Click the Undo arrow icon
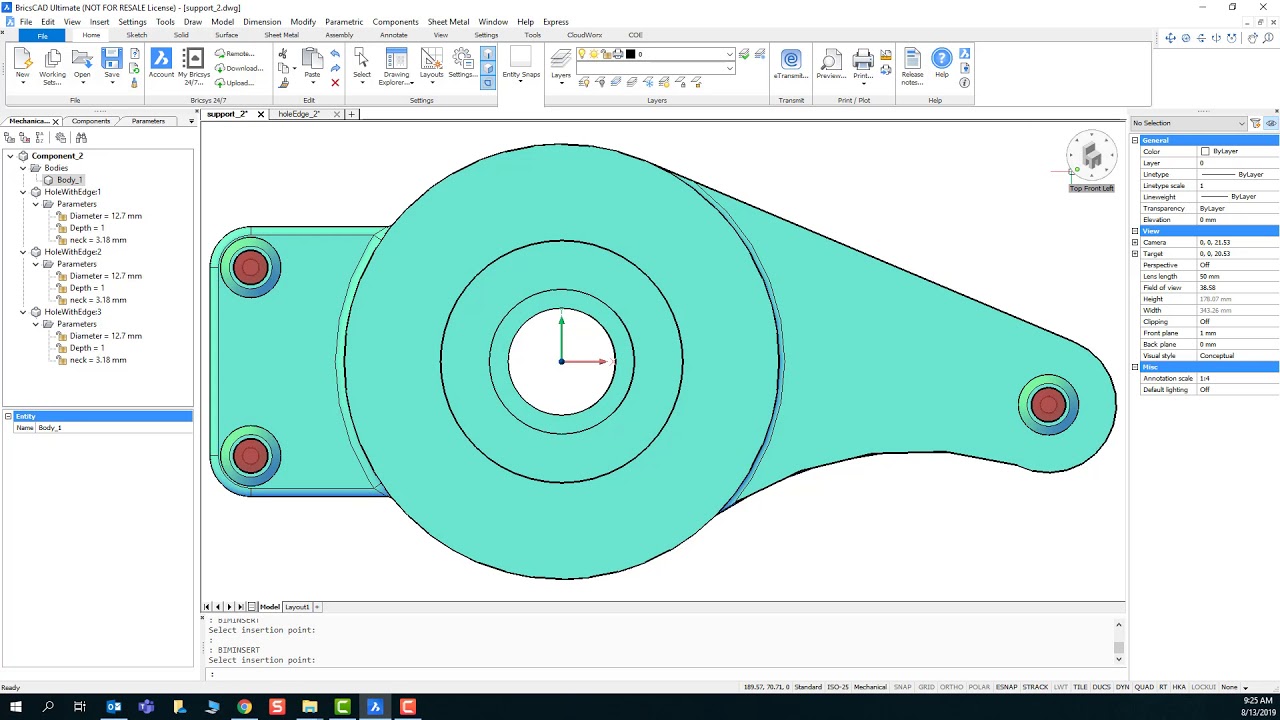 [x=335, y=53]
